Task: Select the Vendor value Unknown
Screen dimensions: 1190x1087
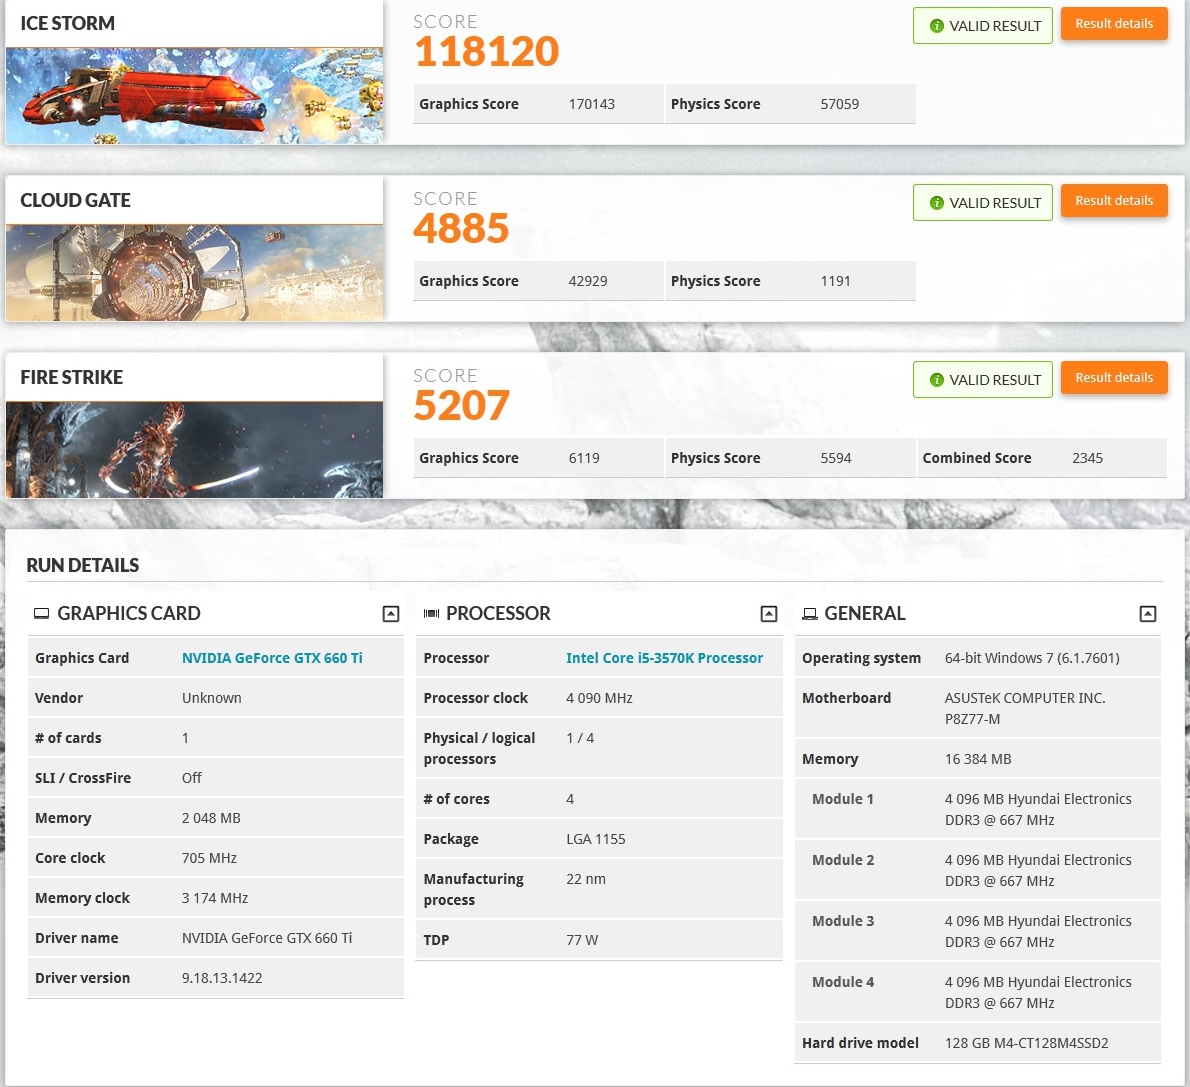Action: (x=211, y=698)
